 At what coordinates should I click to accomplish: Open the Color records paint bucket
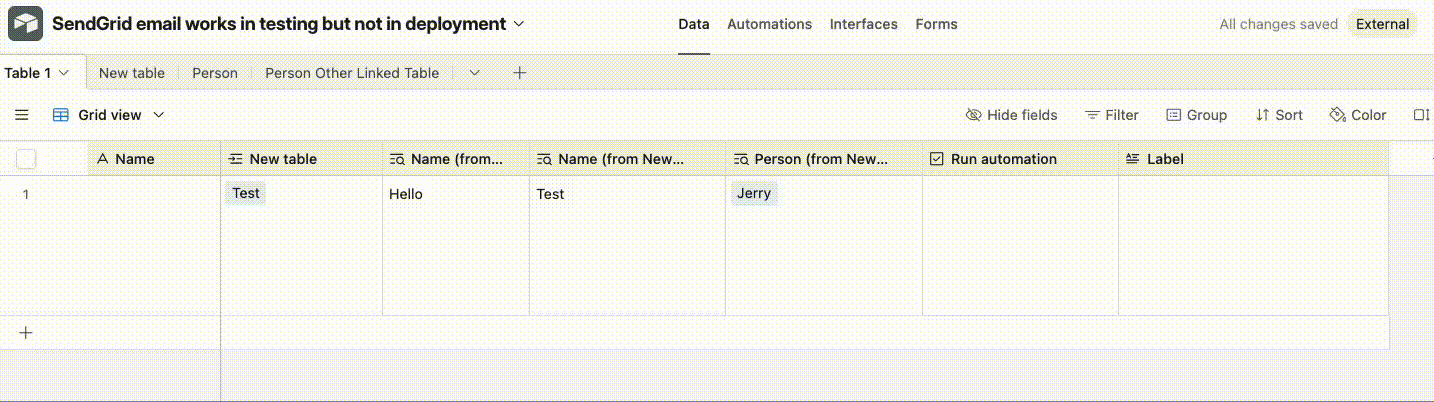[1357, 115]
